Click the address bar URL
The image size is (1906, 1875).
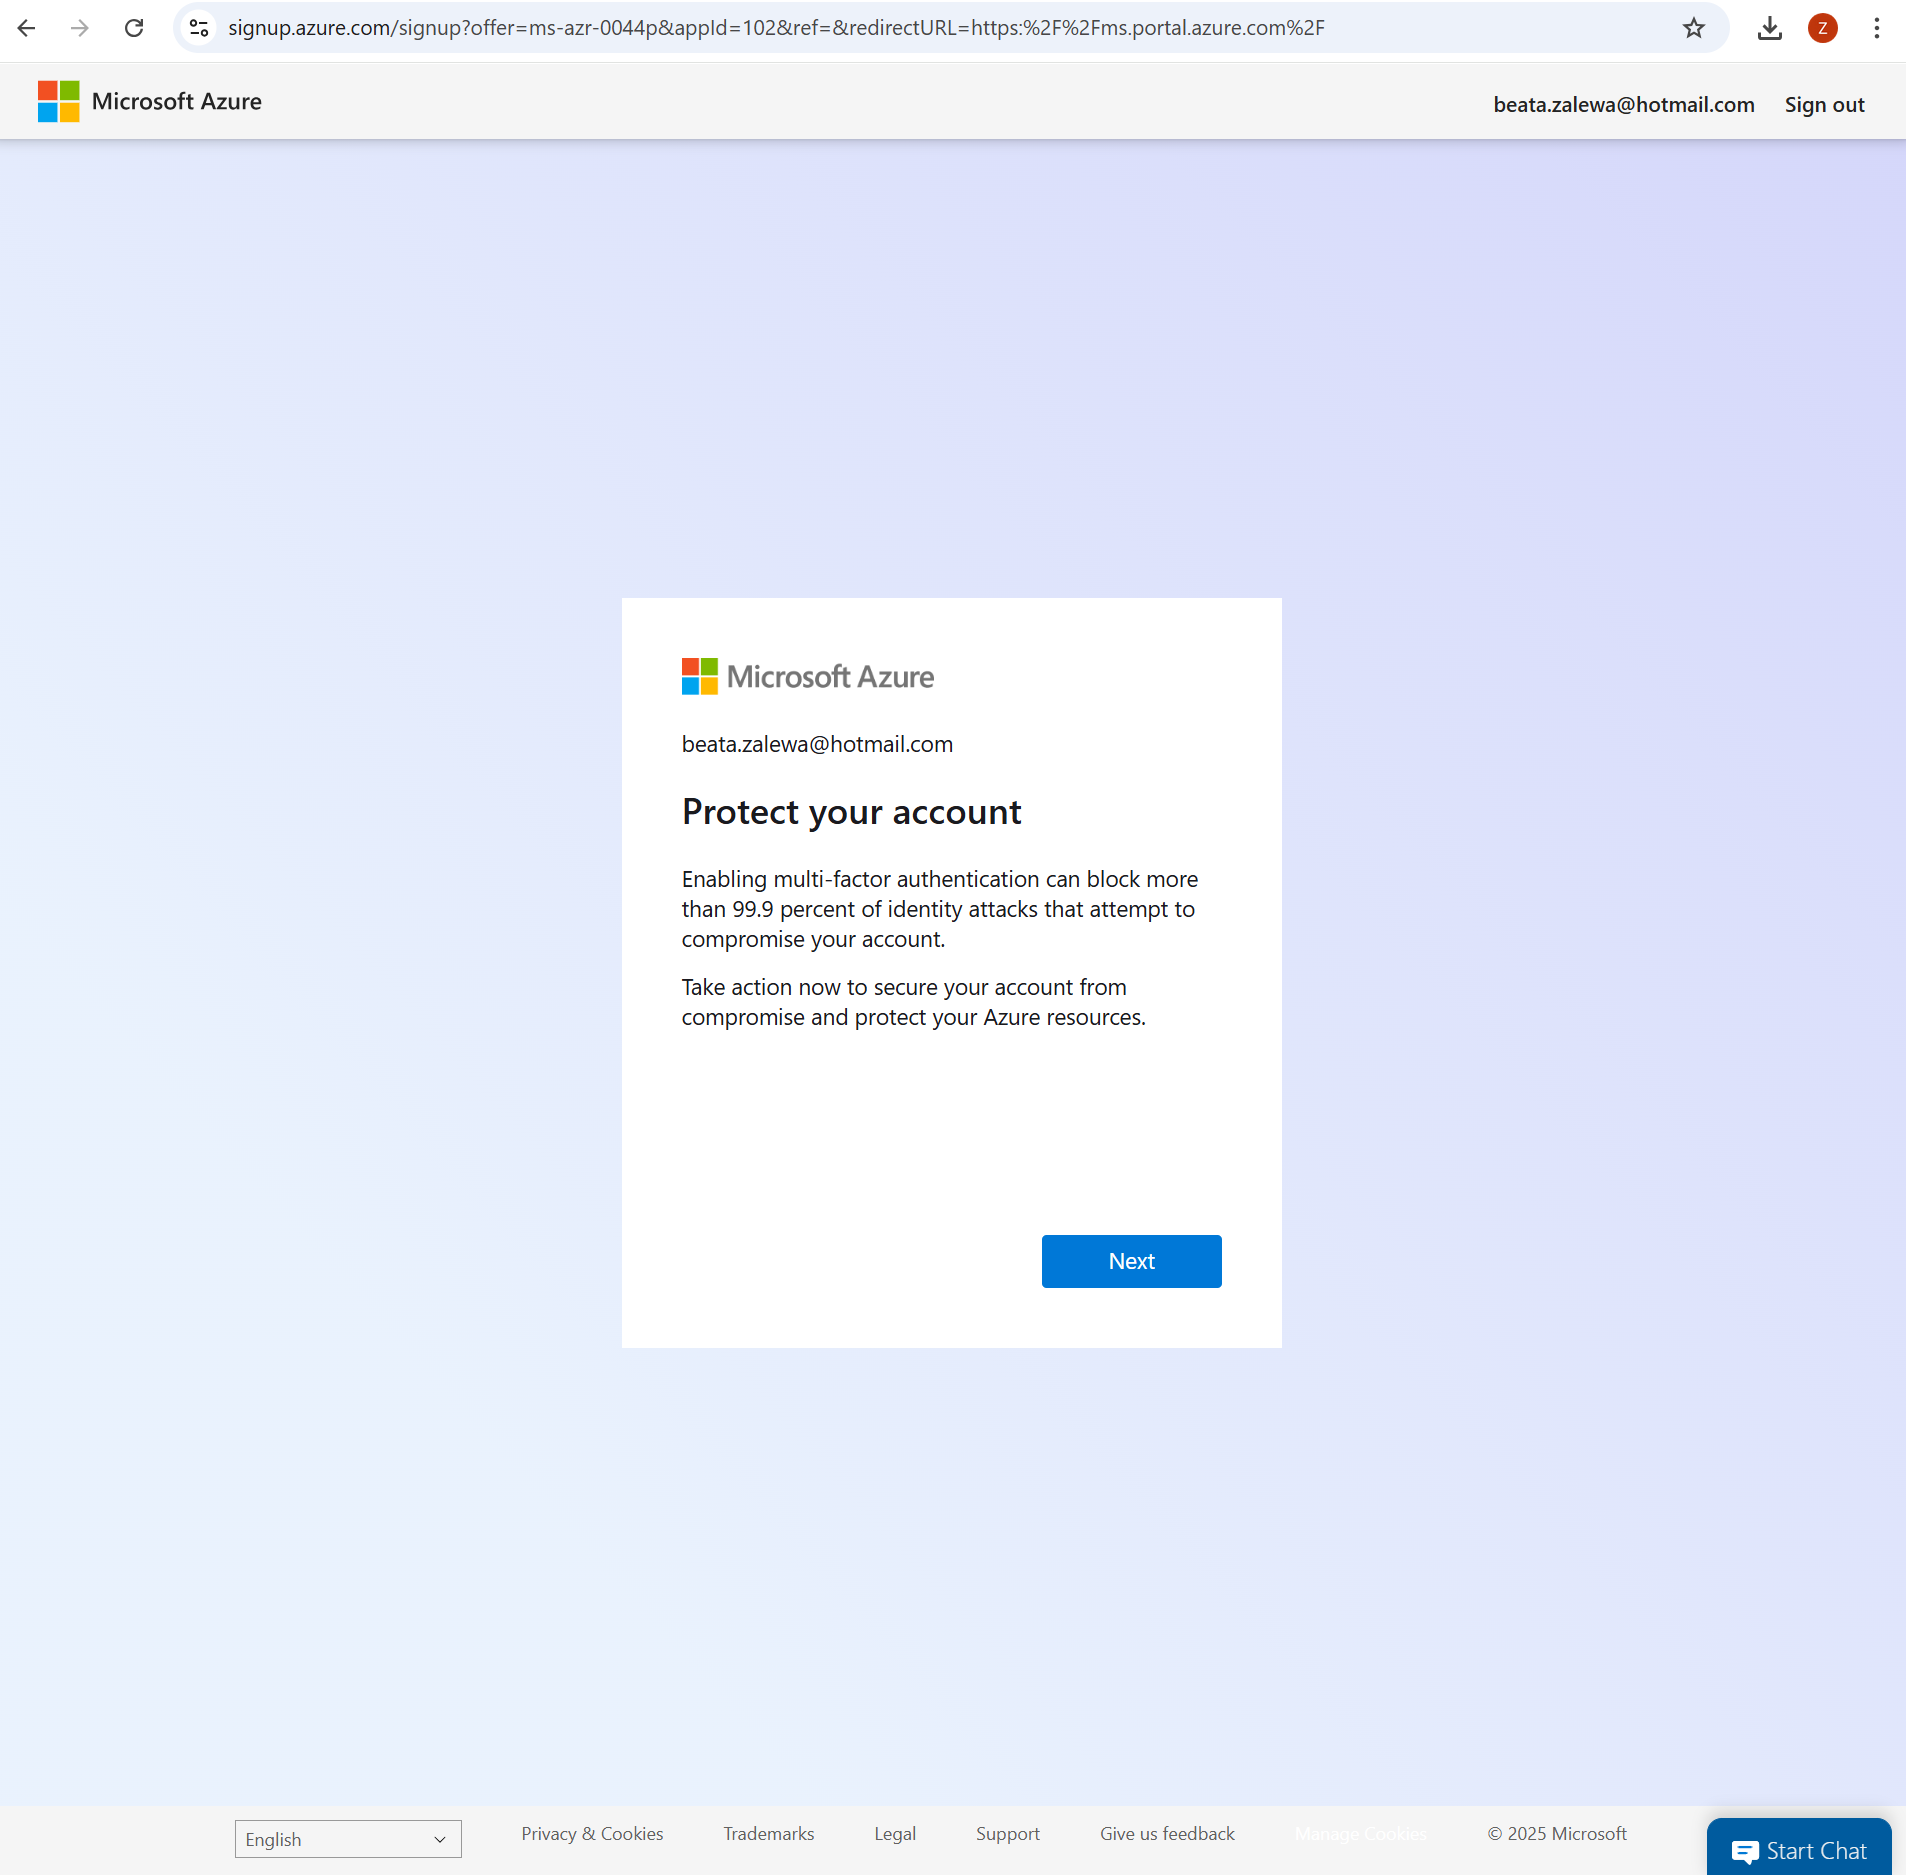coord(776,28)
